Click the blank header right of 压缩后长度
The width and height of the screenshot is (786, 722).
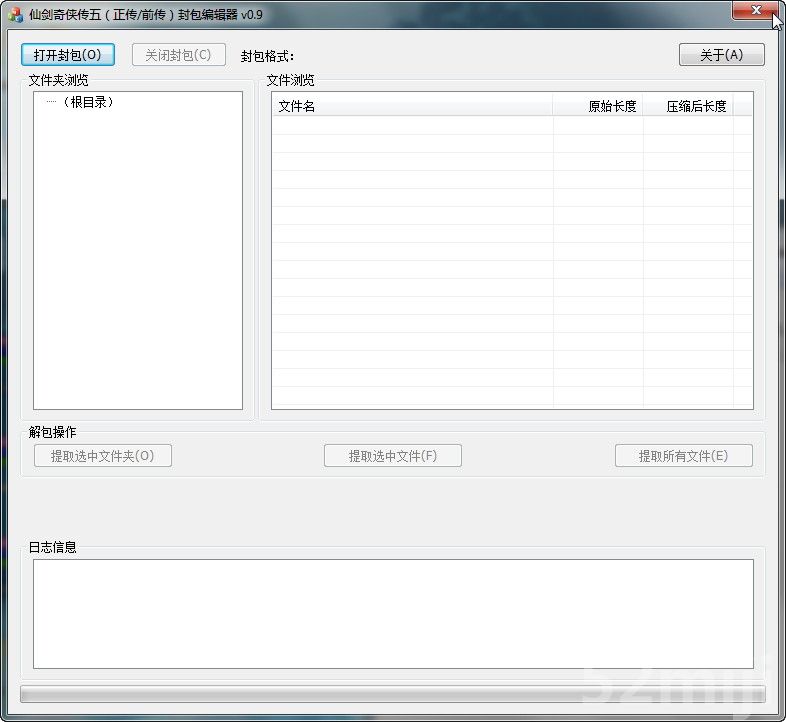click(x=743, y=106)
